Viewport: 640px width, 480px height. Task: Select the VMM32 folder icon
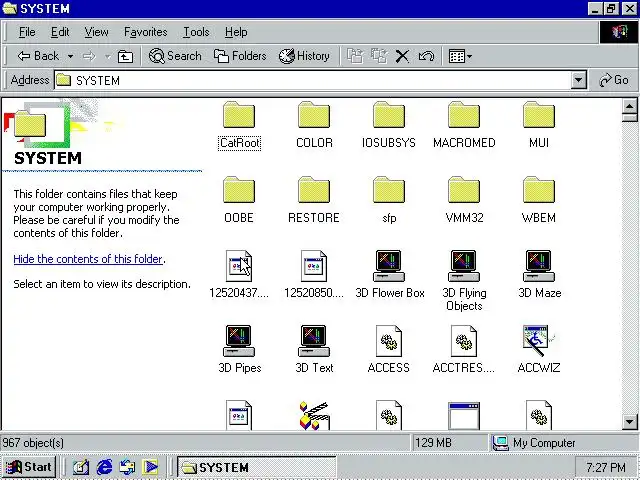pos(464,190)
